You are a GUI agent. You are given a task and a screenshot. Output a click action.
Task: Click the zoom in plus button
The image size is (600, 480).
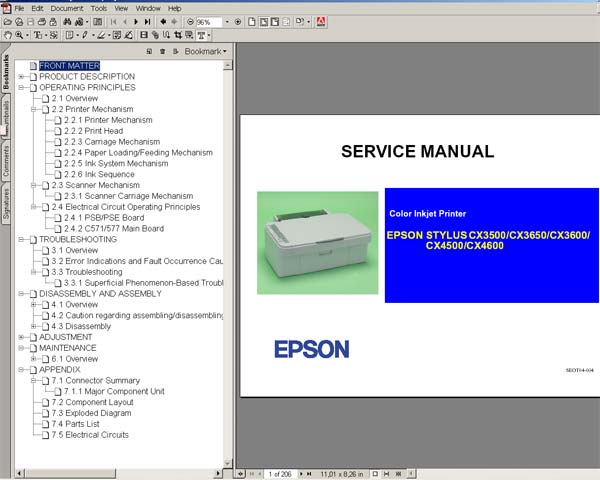tap(238, 22)
